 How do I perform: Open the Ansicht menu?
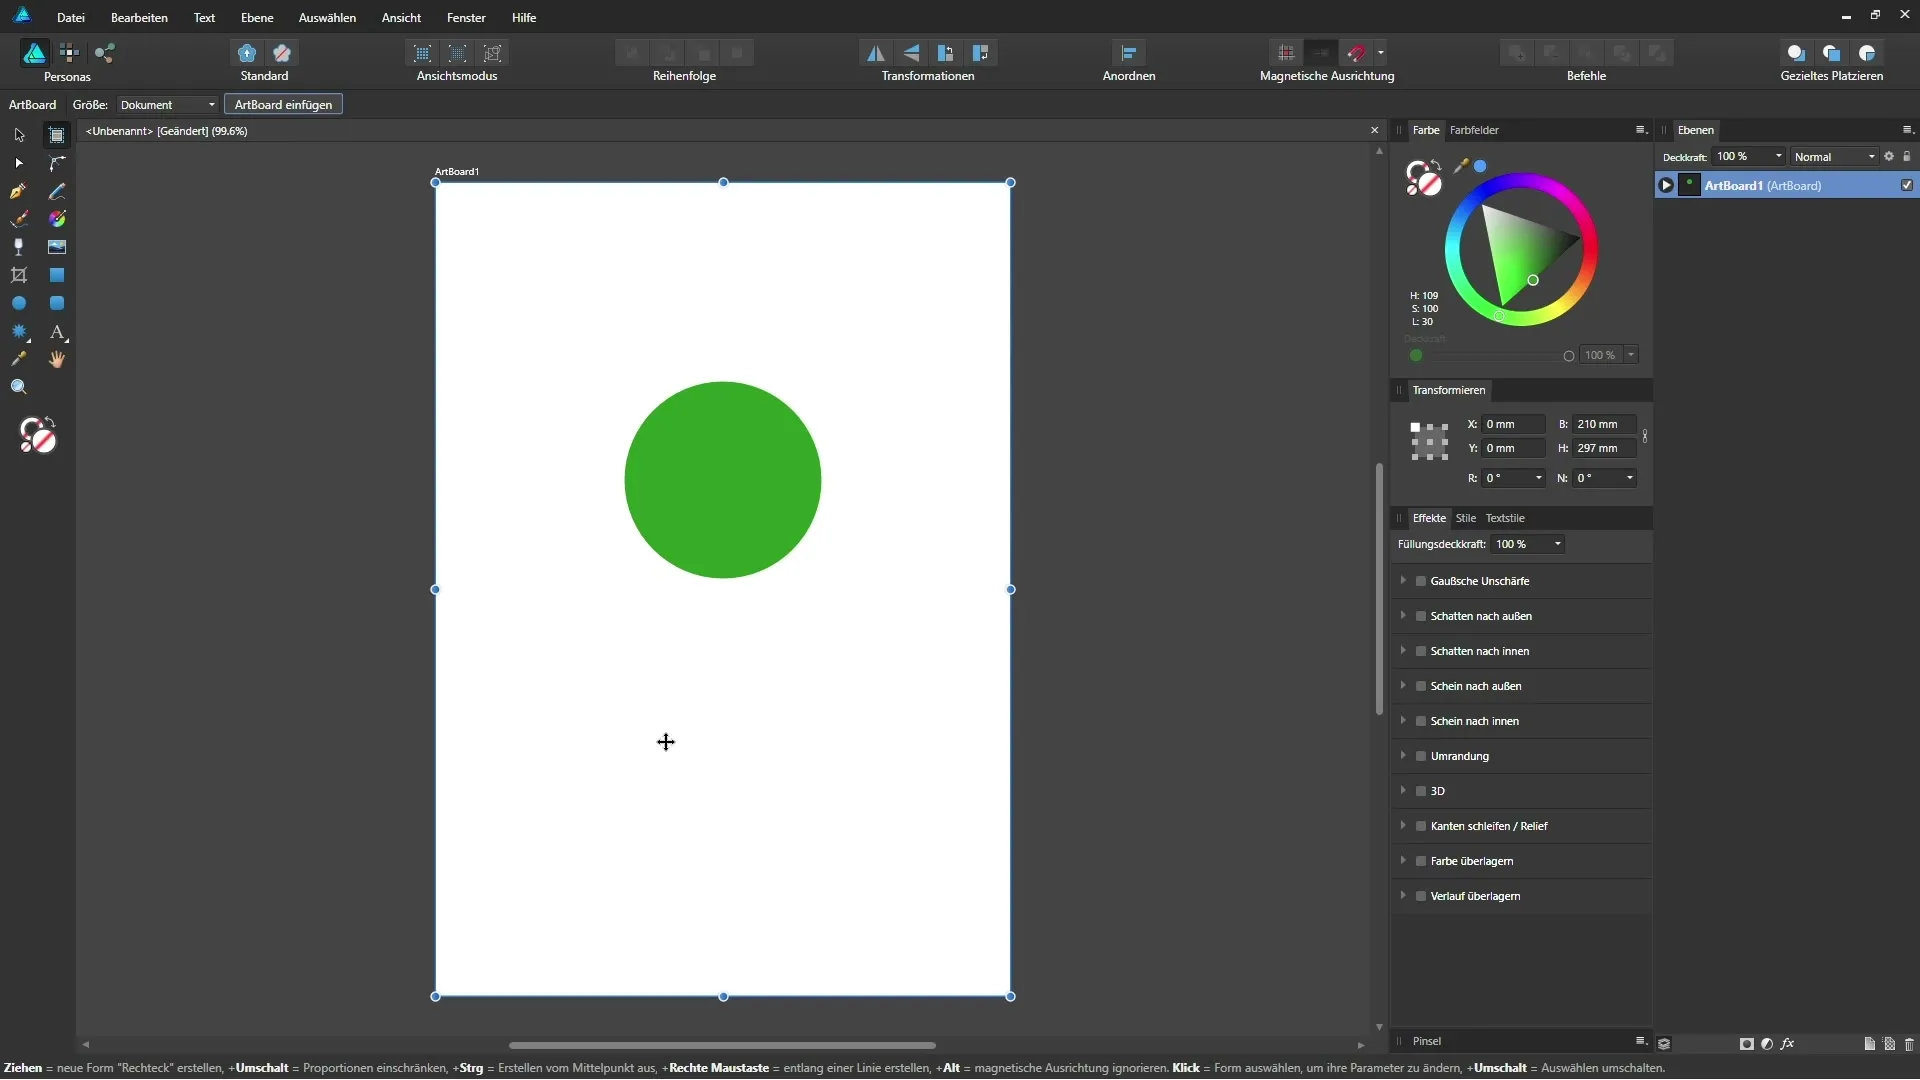(x=401, y=17)
